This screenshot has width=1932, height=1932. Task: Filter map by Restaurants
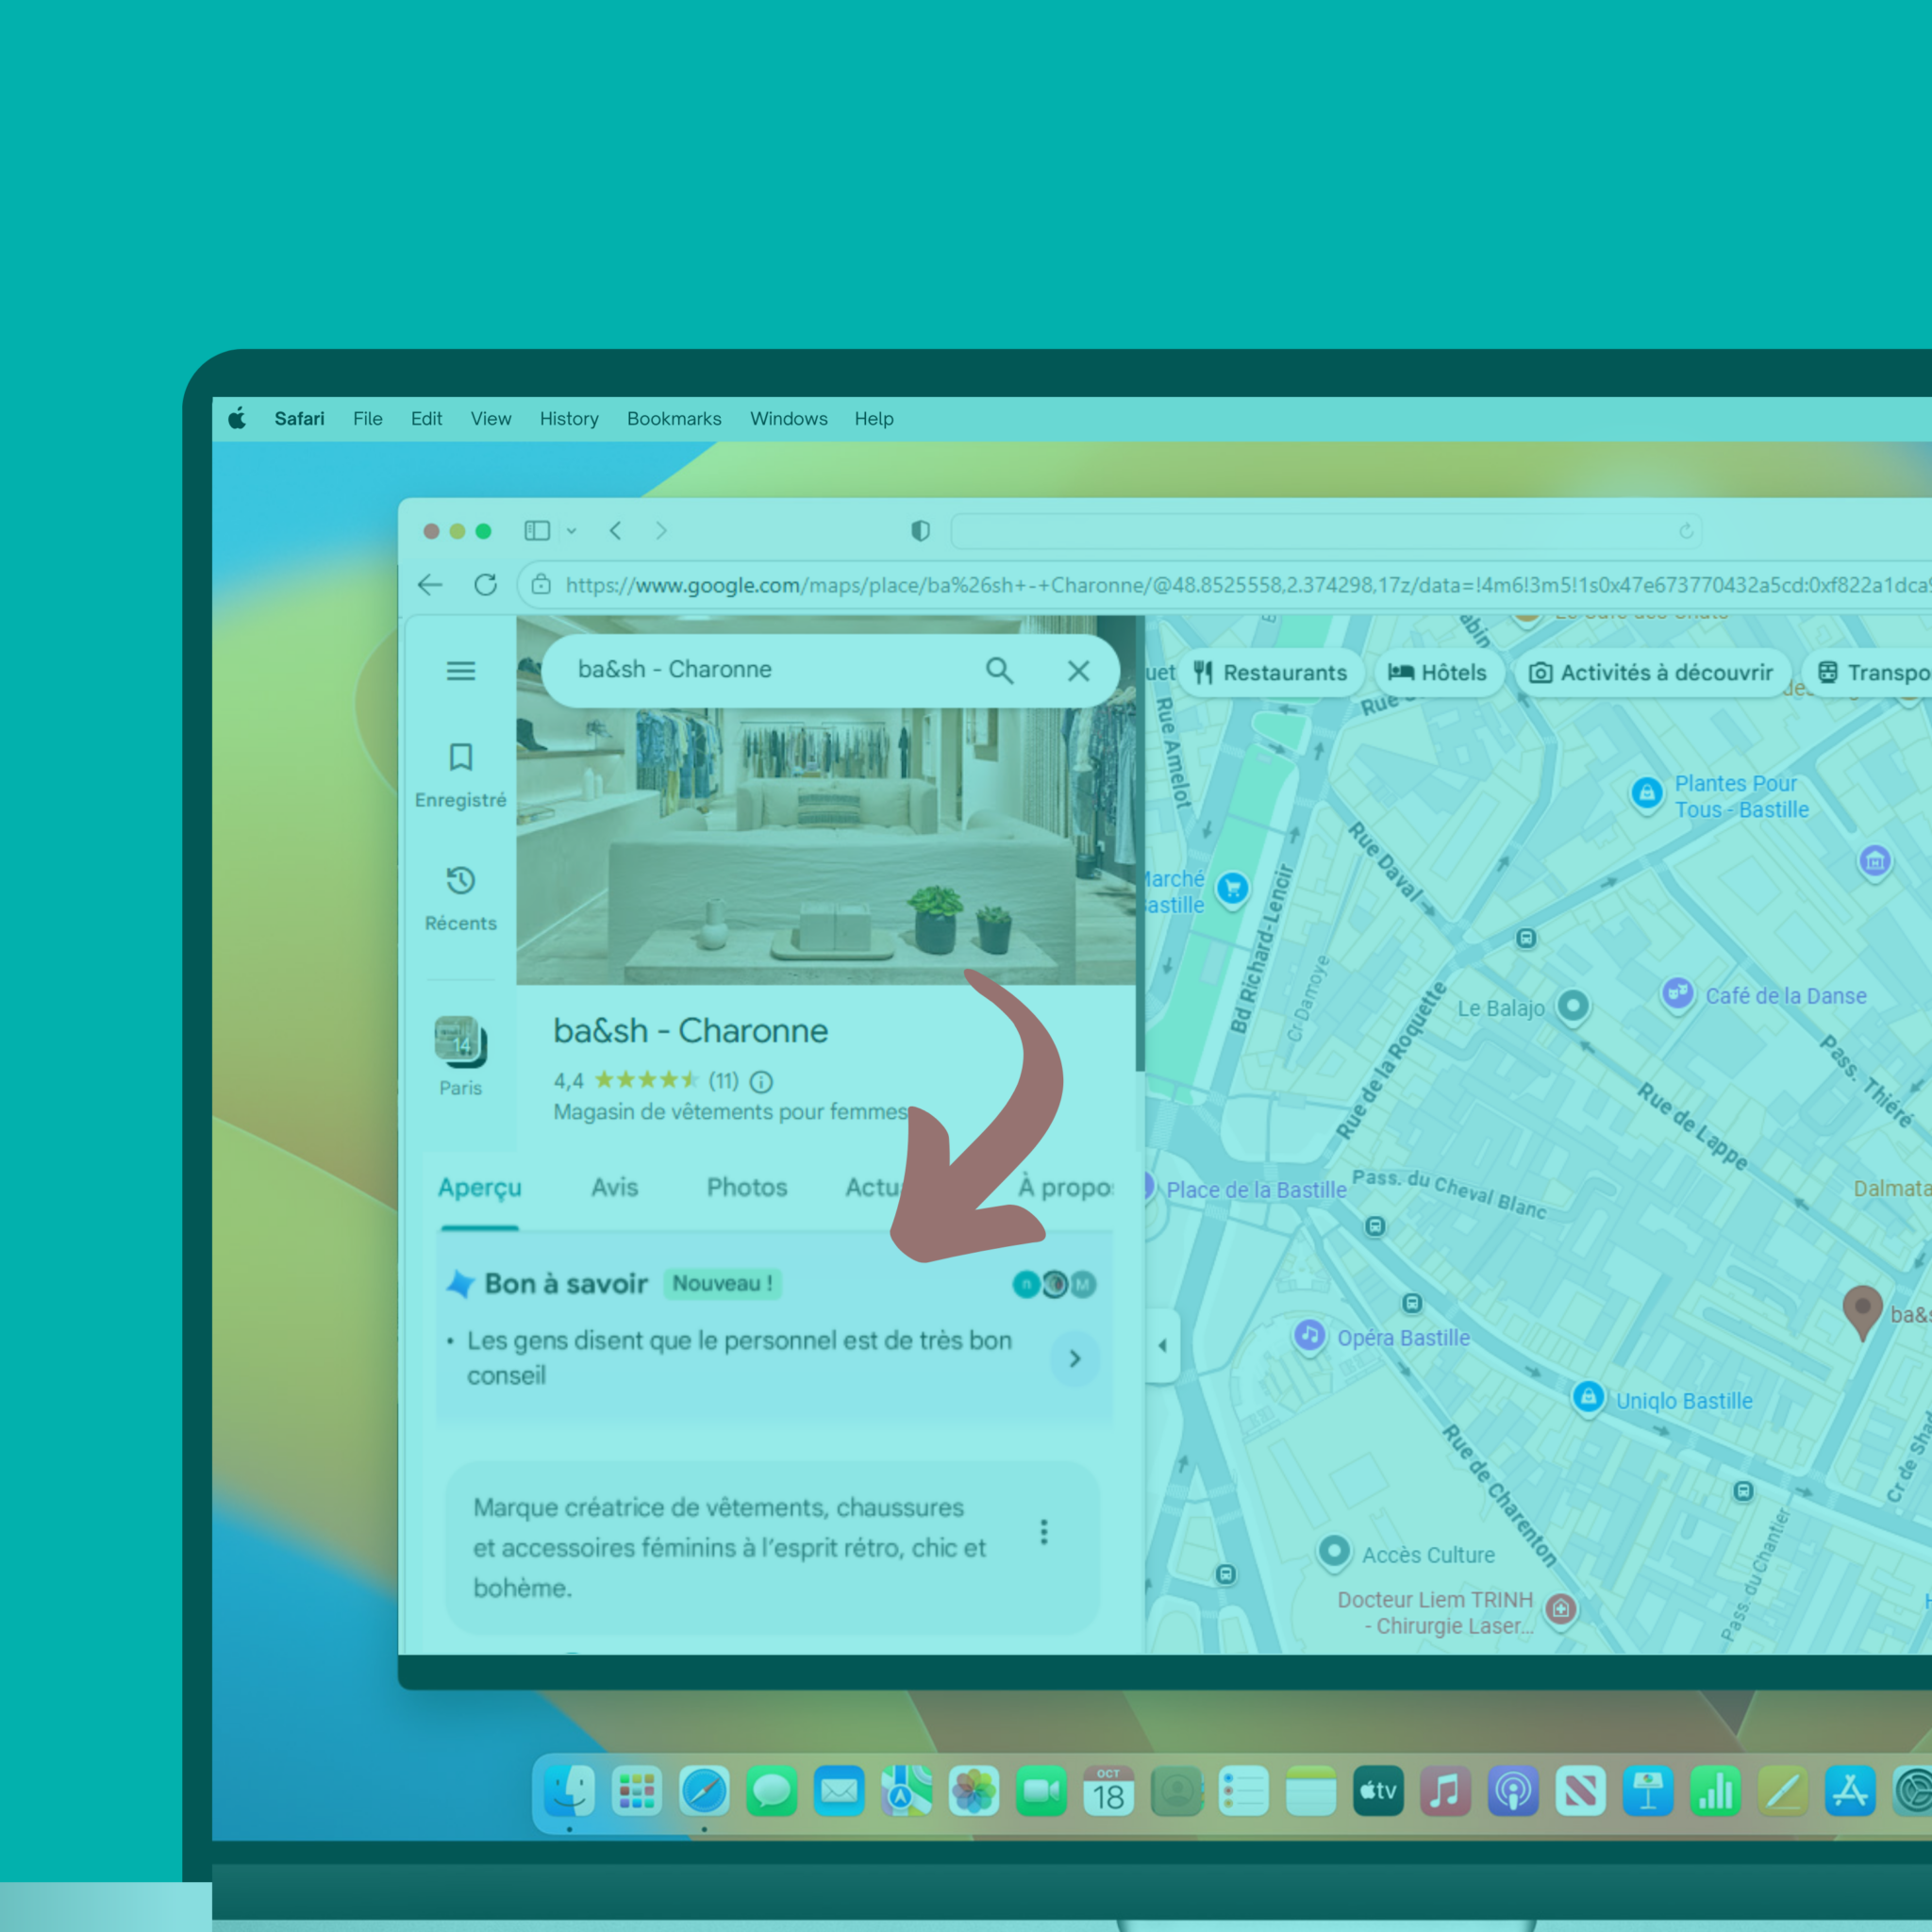point(1269,673)
